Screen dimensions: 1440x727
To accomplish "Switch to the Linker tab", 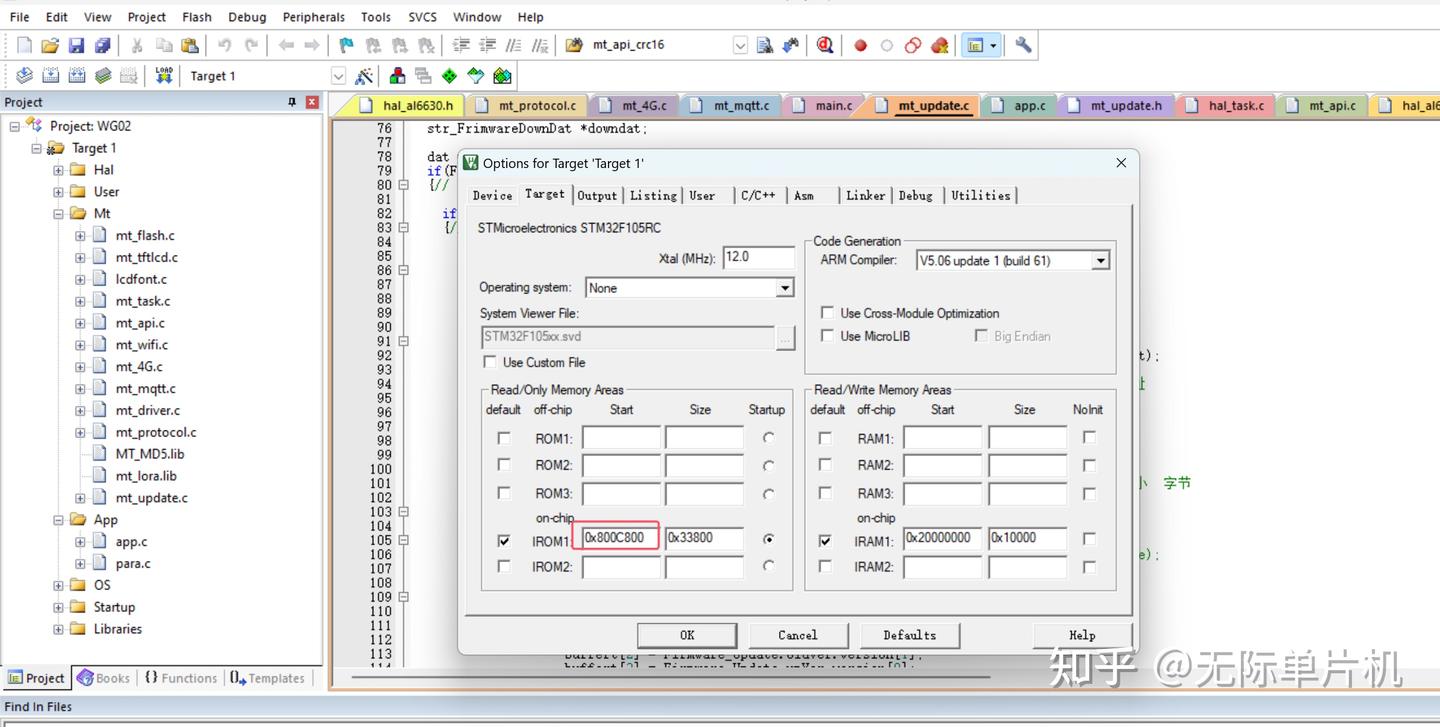I will tap(865, 196).
